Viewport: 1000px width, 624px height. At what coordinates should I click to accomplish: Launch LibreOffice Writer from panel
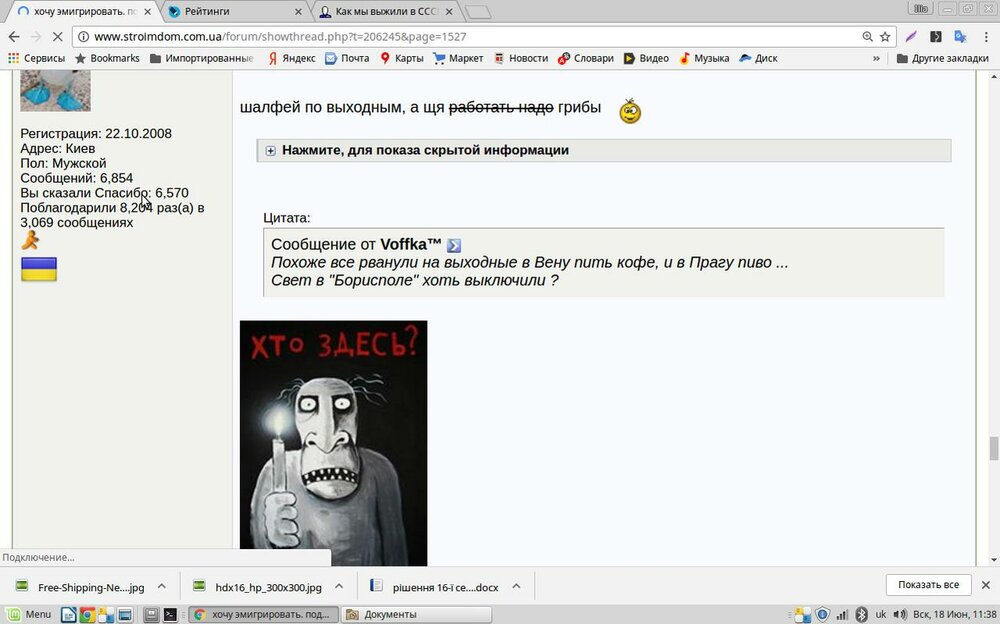pyautogui.click(x=68, y=614)
